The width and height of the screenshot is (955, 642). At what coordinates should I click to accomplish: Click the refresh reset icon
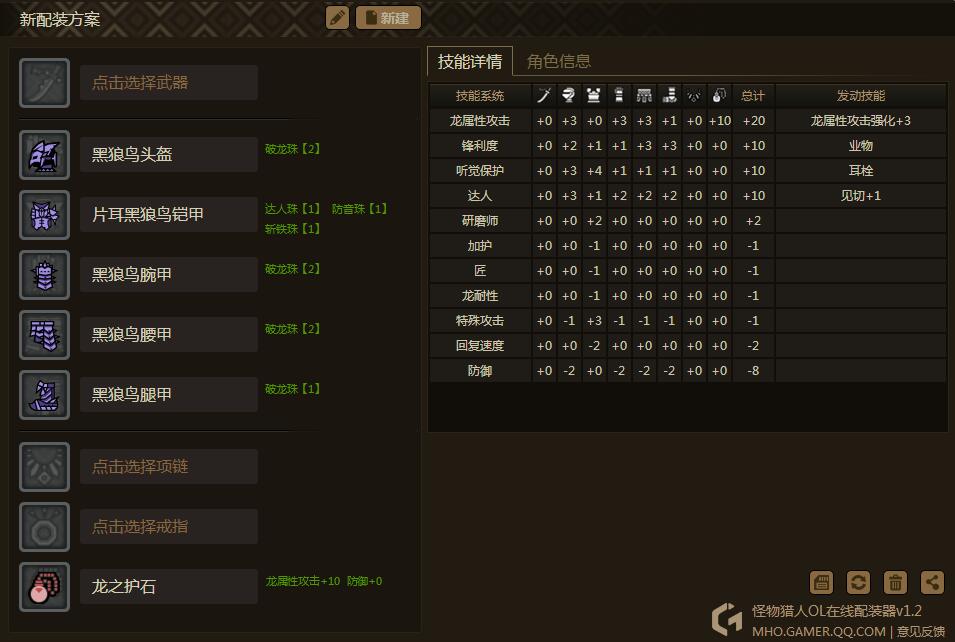coord(858,582)
